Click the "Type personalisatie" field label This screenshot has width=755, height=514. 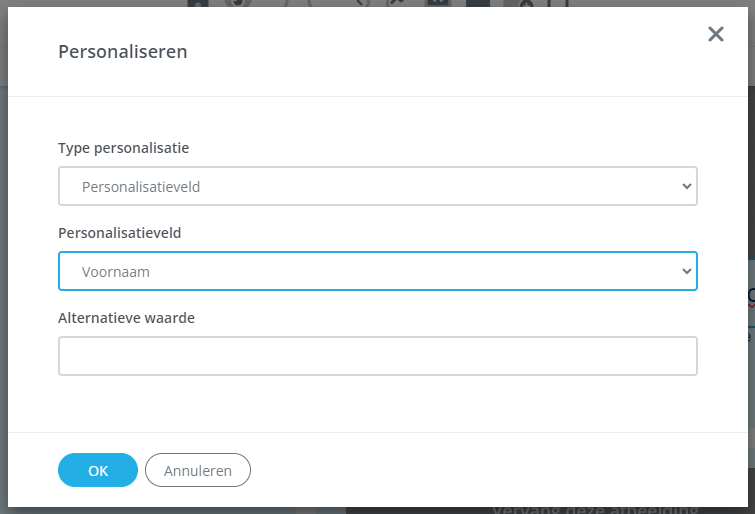pyautogui.click(x=123, y=148)
